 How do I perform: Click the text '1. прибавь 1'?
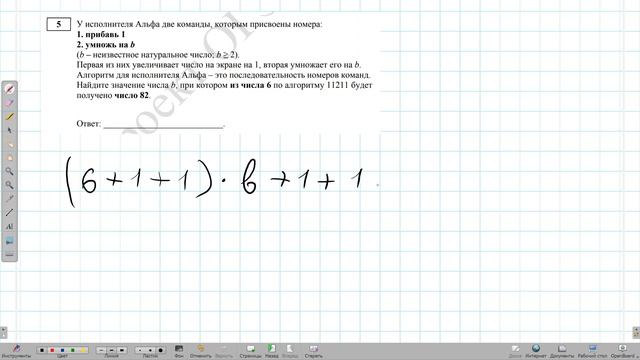pyautogui.click(x=101, y=34)
